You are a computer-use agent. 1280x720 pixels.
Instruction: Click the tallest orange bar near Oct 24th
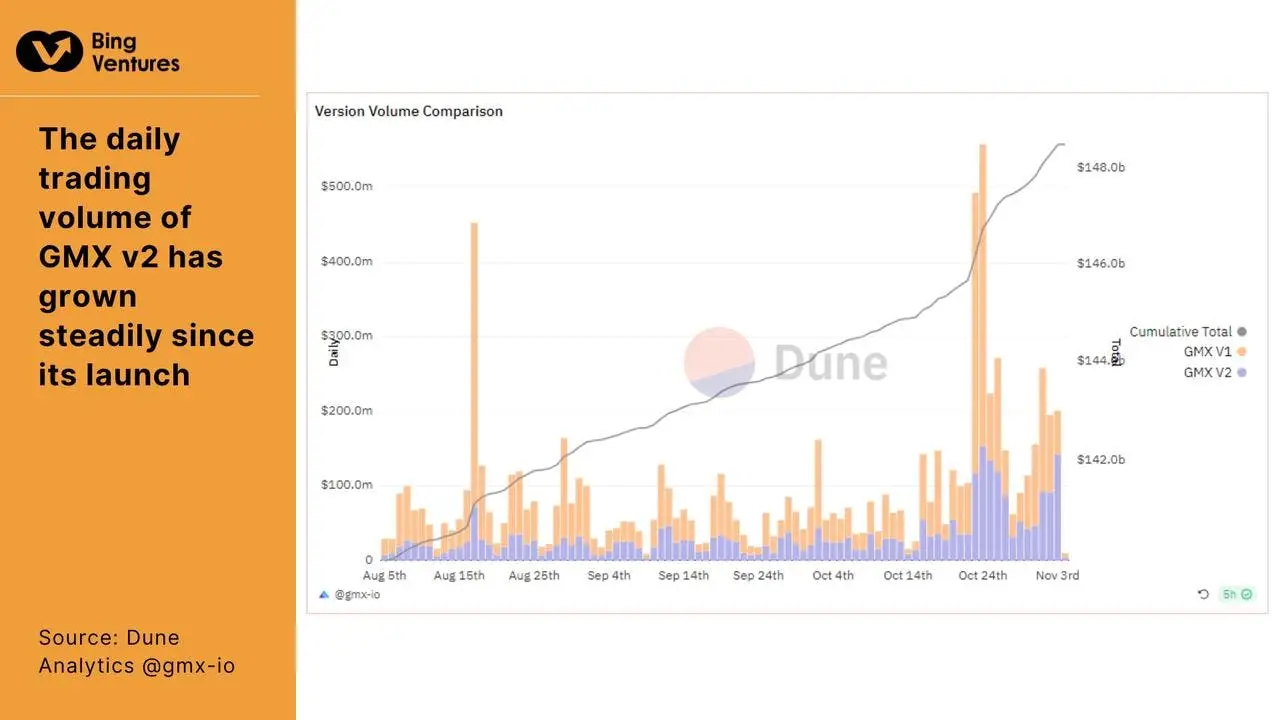[x=982, y=300]
